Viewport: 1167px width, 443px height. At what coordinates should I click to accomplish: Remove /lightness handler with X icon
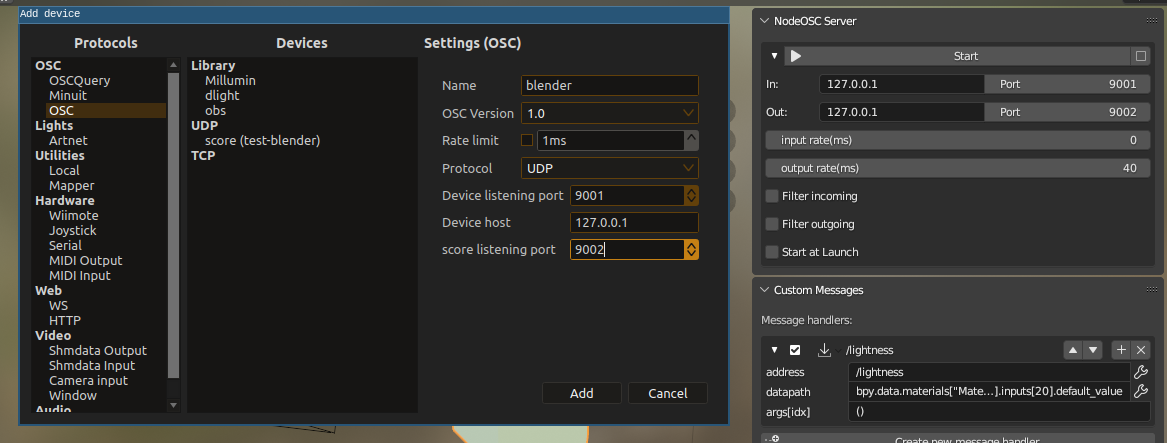(1140, 350)
